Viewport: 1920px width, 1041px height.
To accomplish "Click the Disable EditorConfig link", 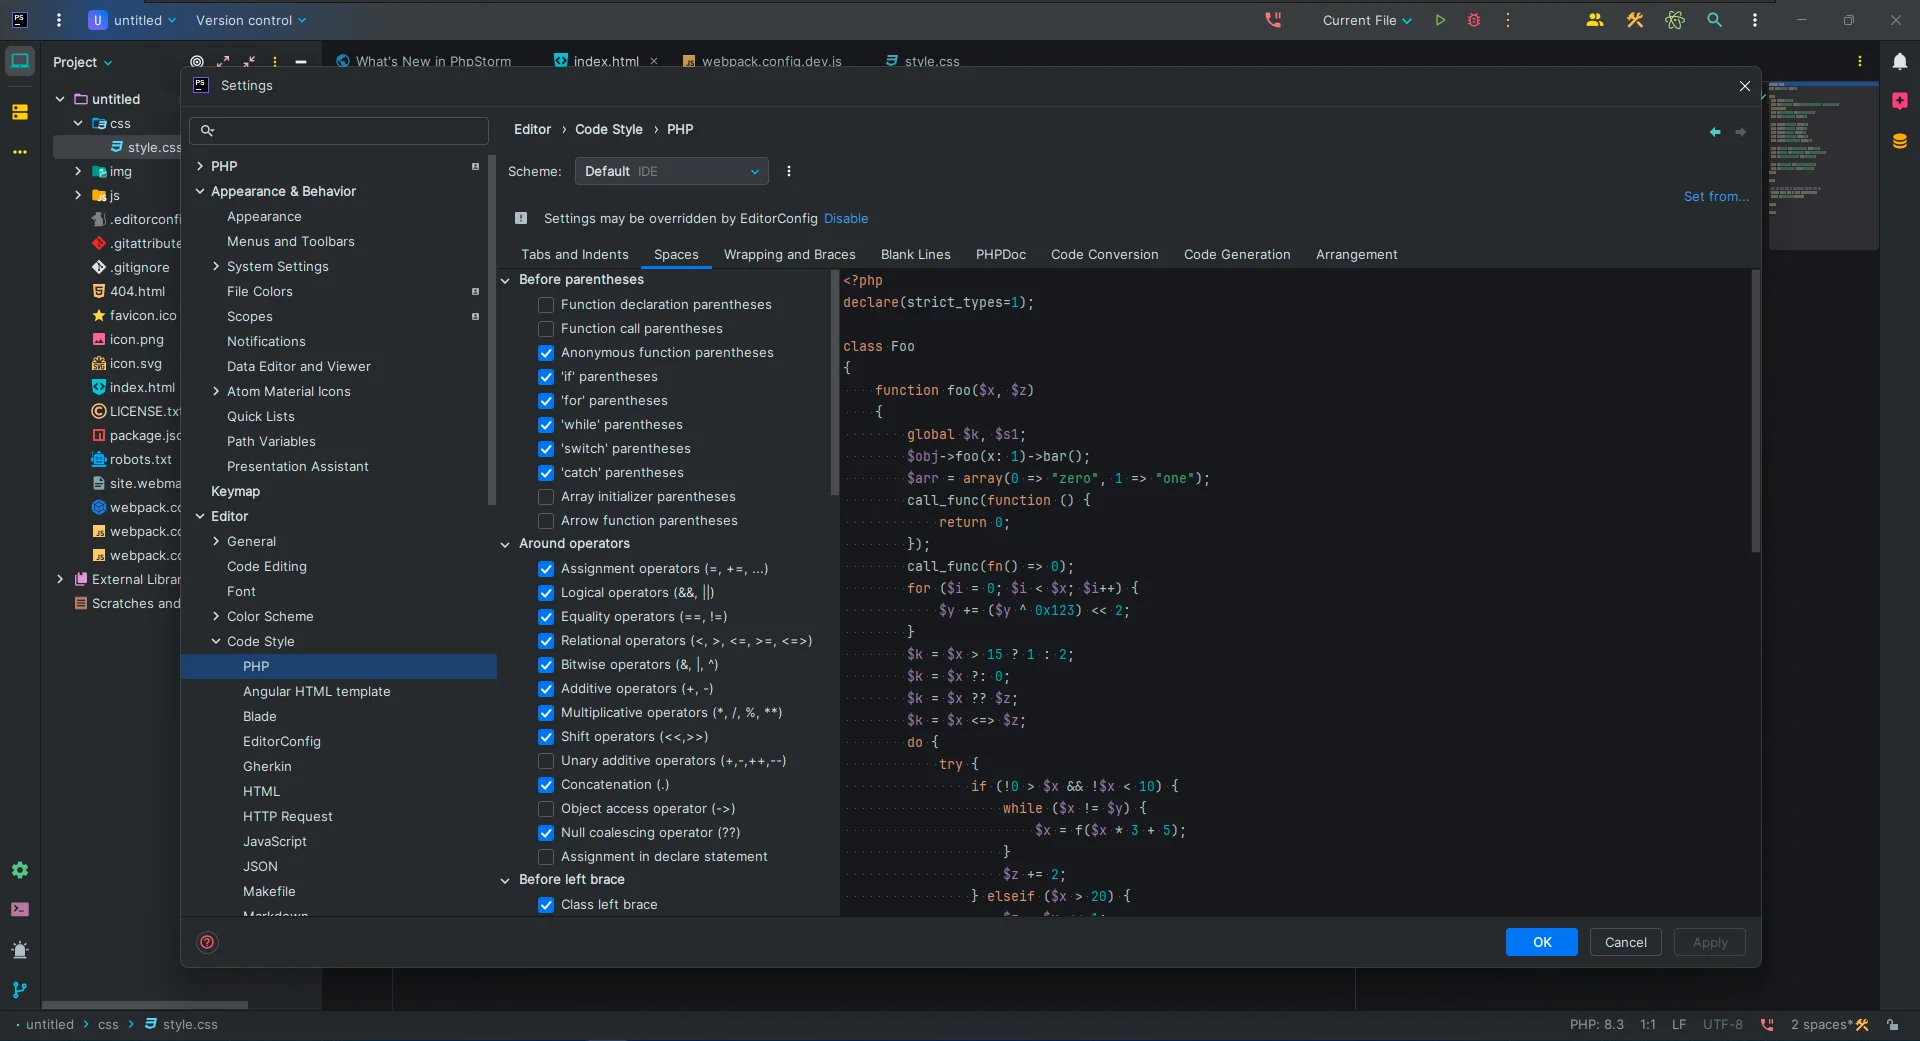I will coord(845,219).
